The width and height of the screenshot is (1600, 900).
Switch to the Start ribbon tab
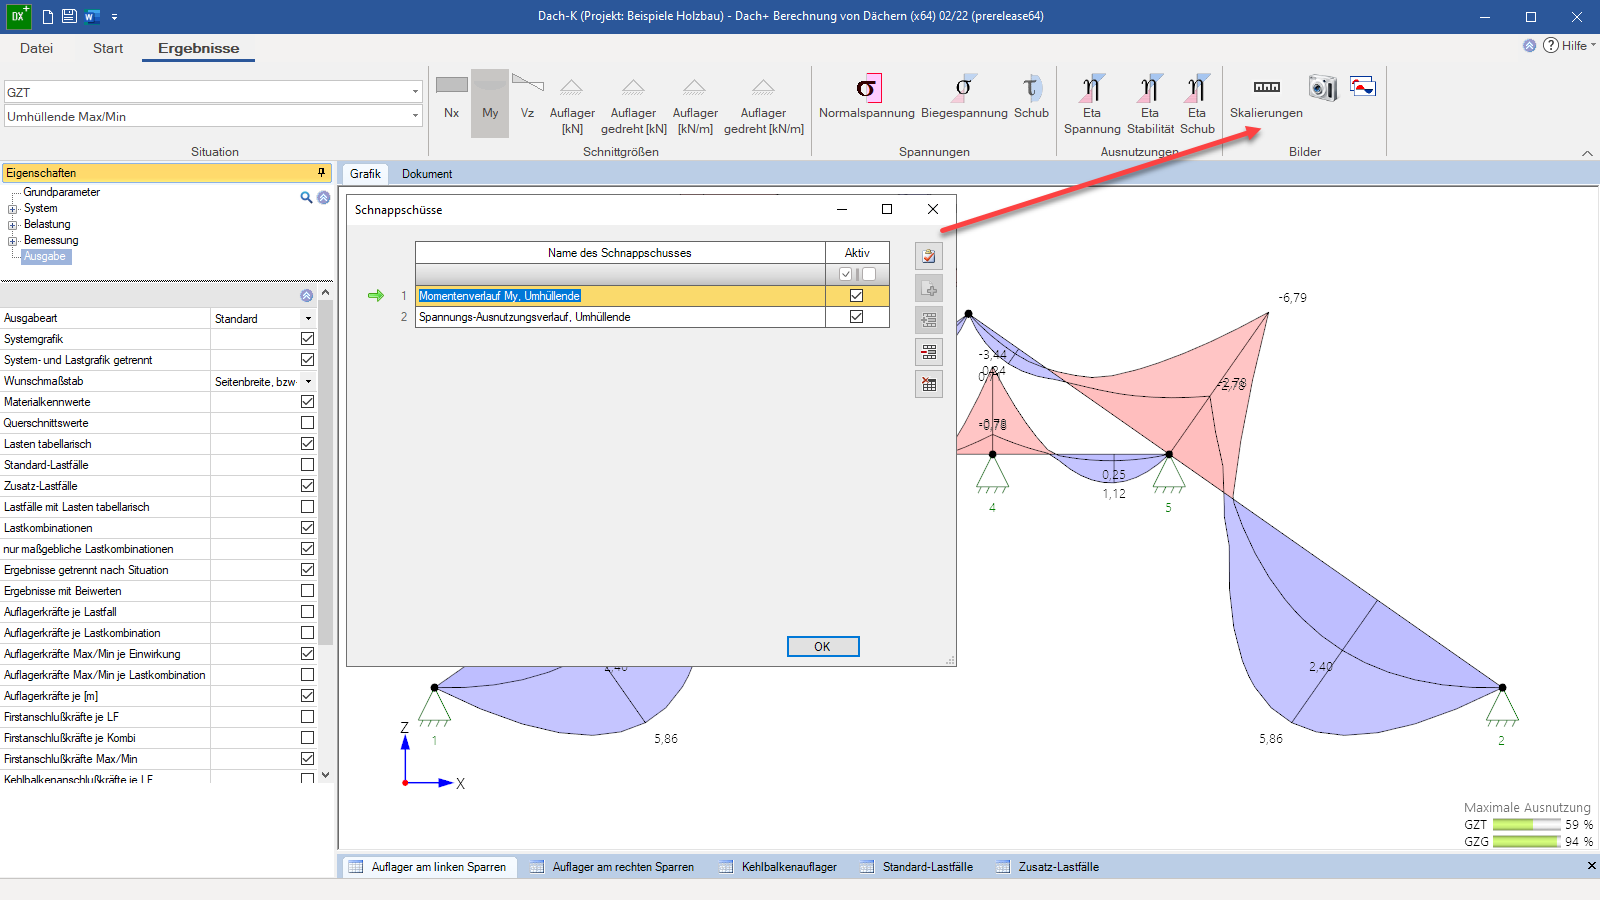point(108,48)
